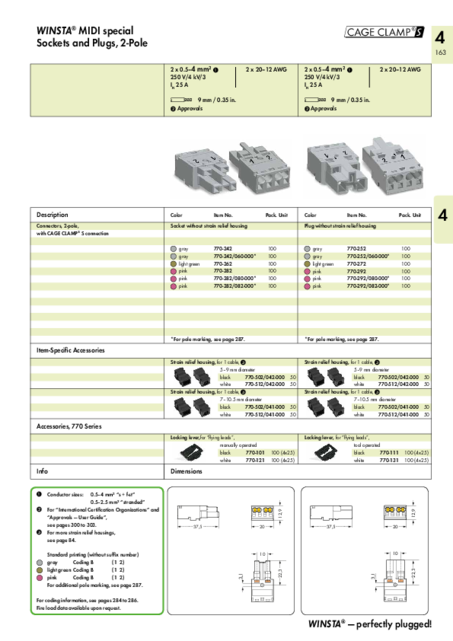Image resolution: width=453 pixels, height=641 pixels.
Task: Click the tool-operated locking lever image for 770-111
Action: point(325,452)
